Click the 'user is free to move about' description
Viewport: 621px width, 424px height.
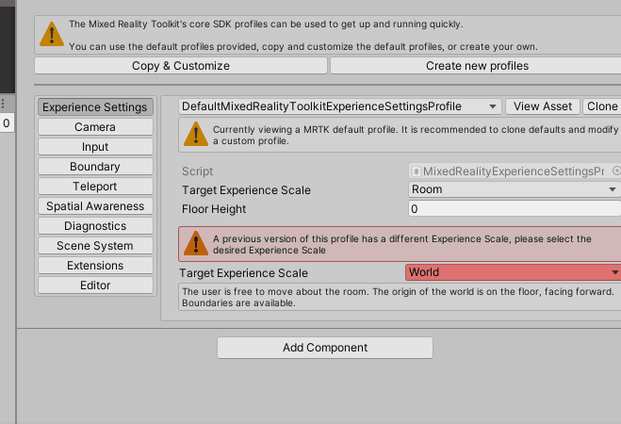(x=398, y=297)
